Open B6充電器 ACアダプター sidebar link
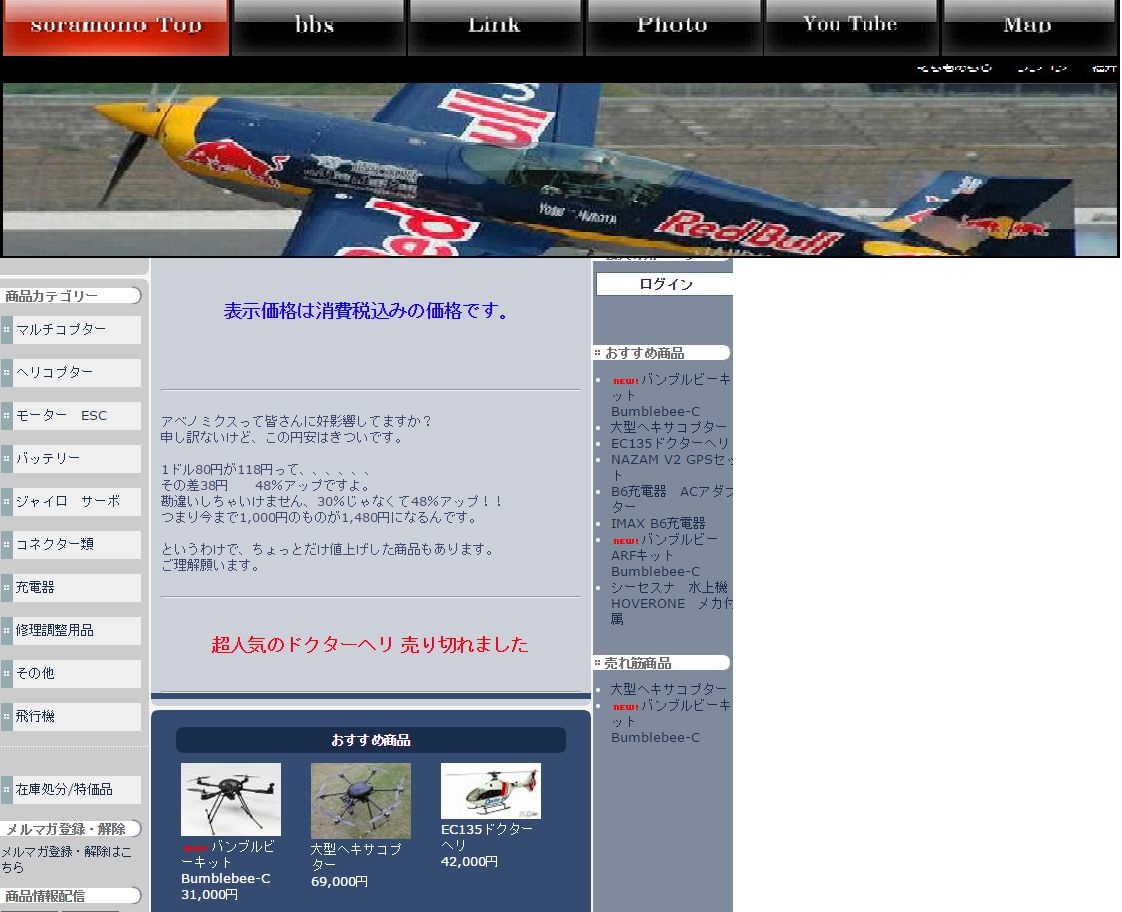 click(671, 499)
